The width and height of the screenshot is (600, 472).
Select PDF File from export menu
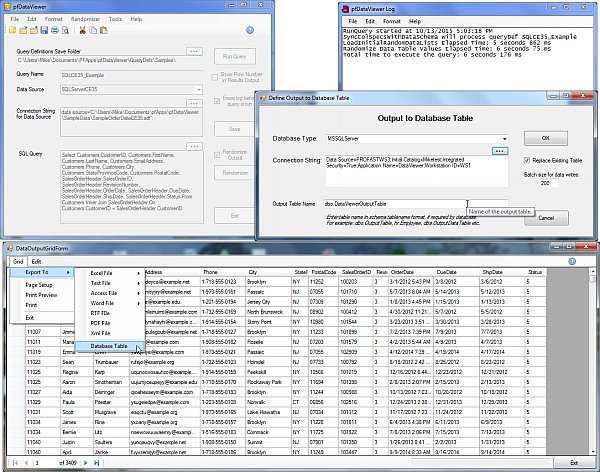point(109,323)
